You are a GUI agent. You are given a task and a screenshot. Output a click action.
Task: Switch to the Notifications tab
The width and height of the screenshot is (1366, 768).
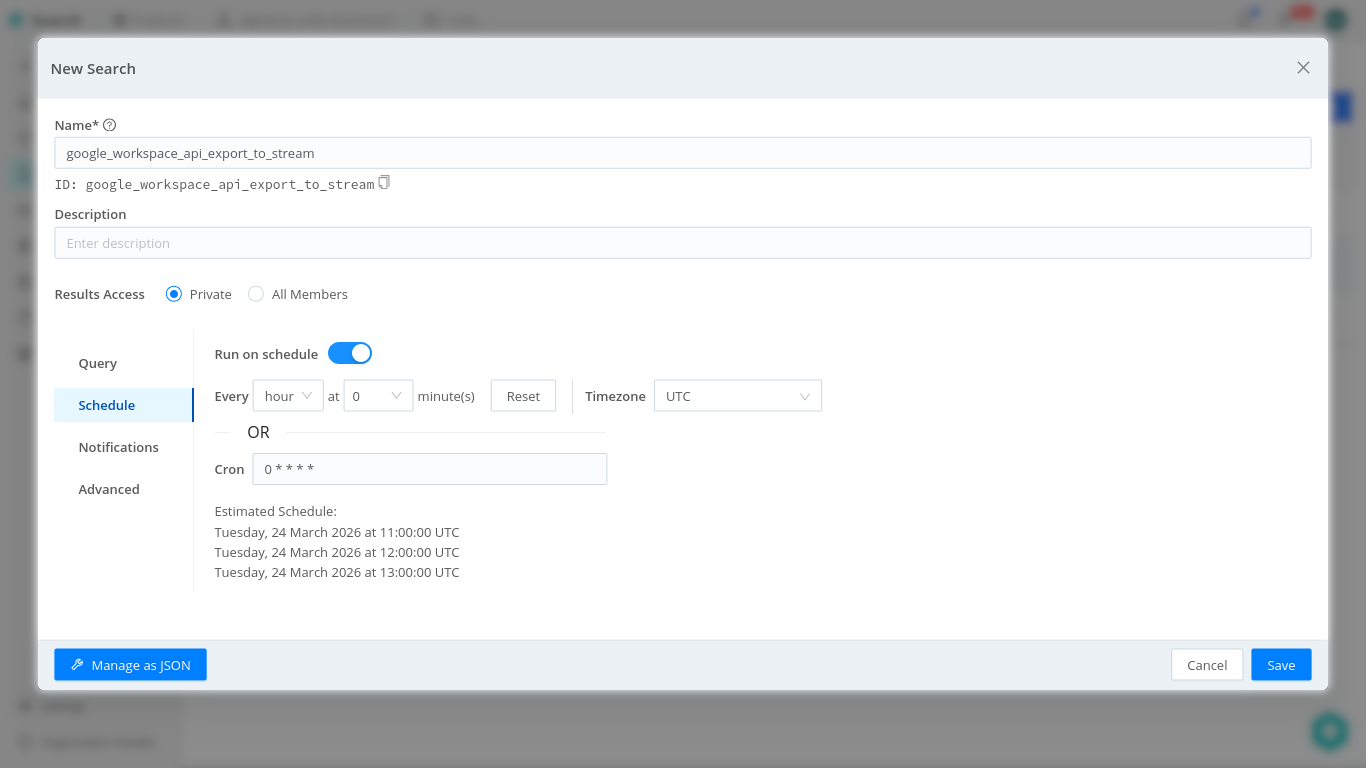click(119, 447)
